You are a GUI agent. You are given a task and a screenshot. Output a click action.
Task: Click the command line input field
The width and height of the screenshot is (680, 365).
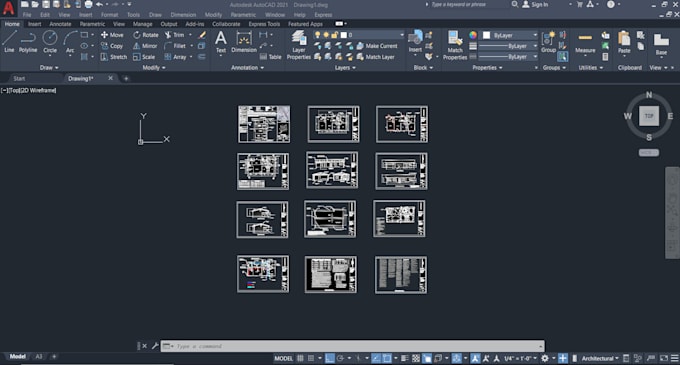(353, 346)
